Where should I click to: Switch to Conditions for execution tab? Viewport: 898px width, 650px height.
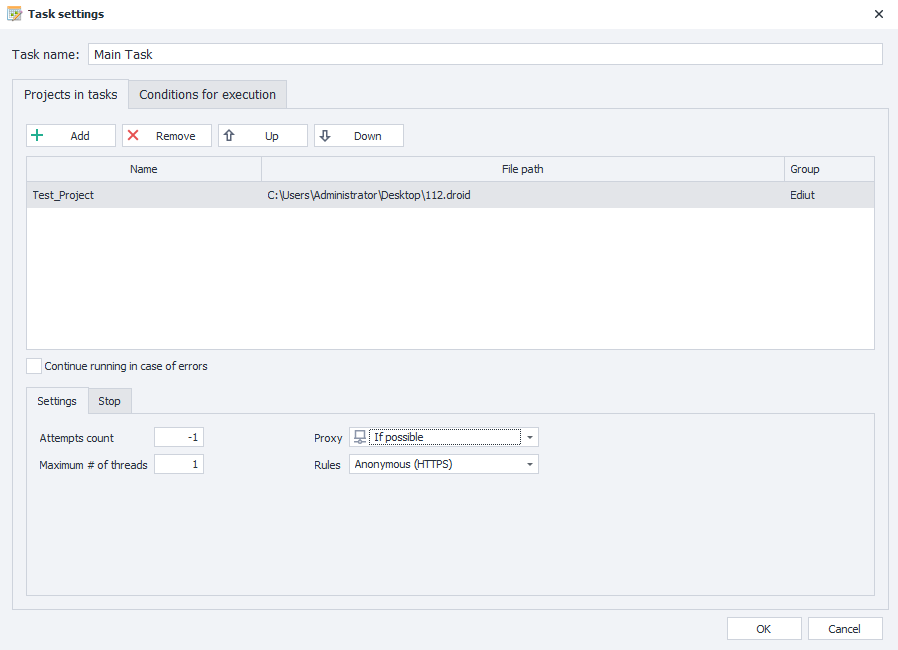click(x=207, y=94)
